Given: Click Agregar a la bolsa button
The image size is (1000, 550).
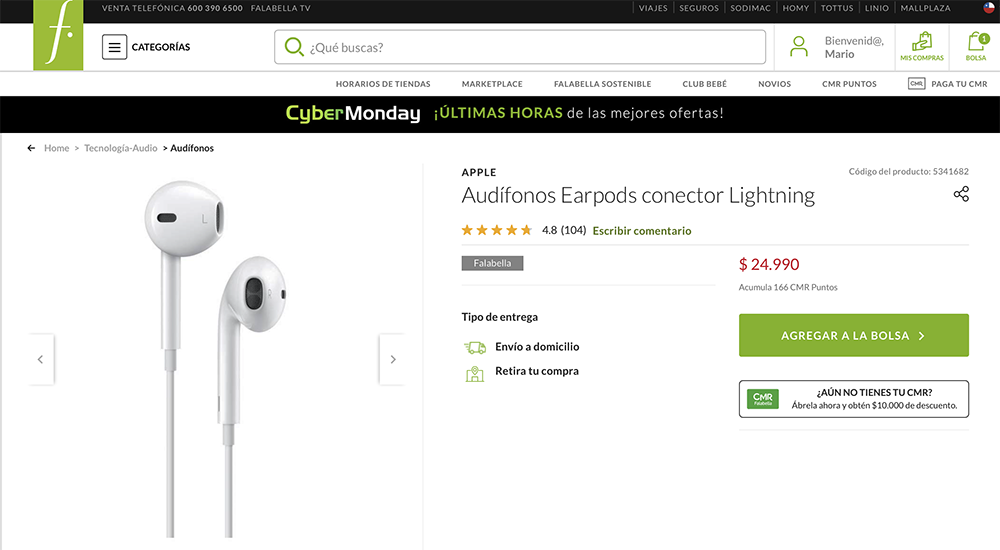Looking at the screenshot, I should tap(853, 335).
